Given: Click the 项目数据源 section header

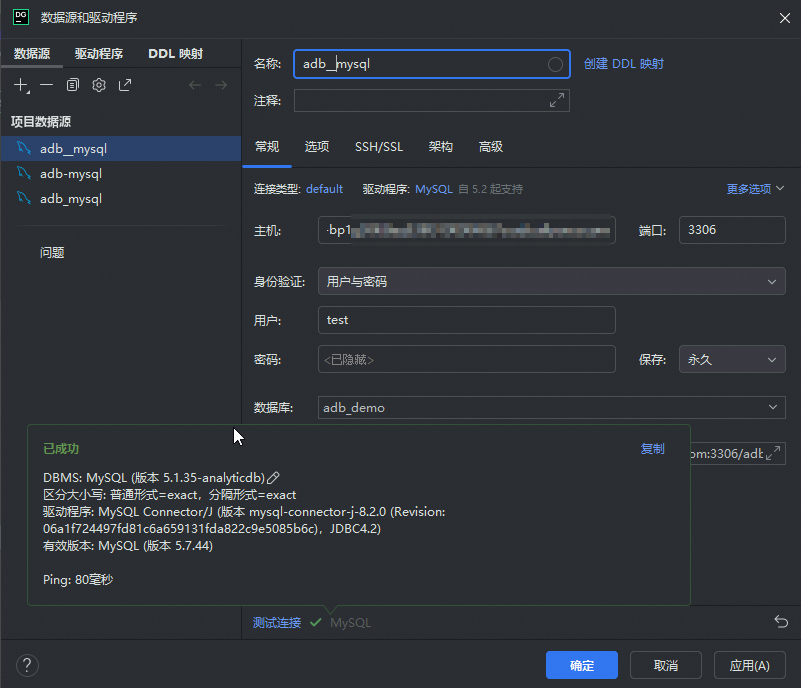Looking at the screenshot, I should [41, 122].
